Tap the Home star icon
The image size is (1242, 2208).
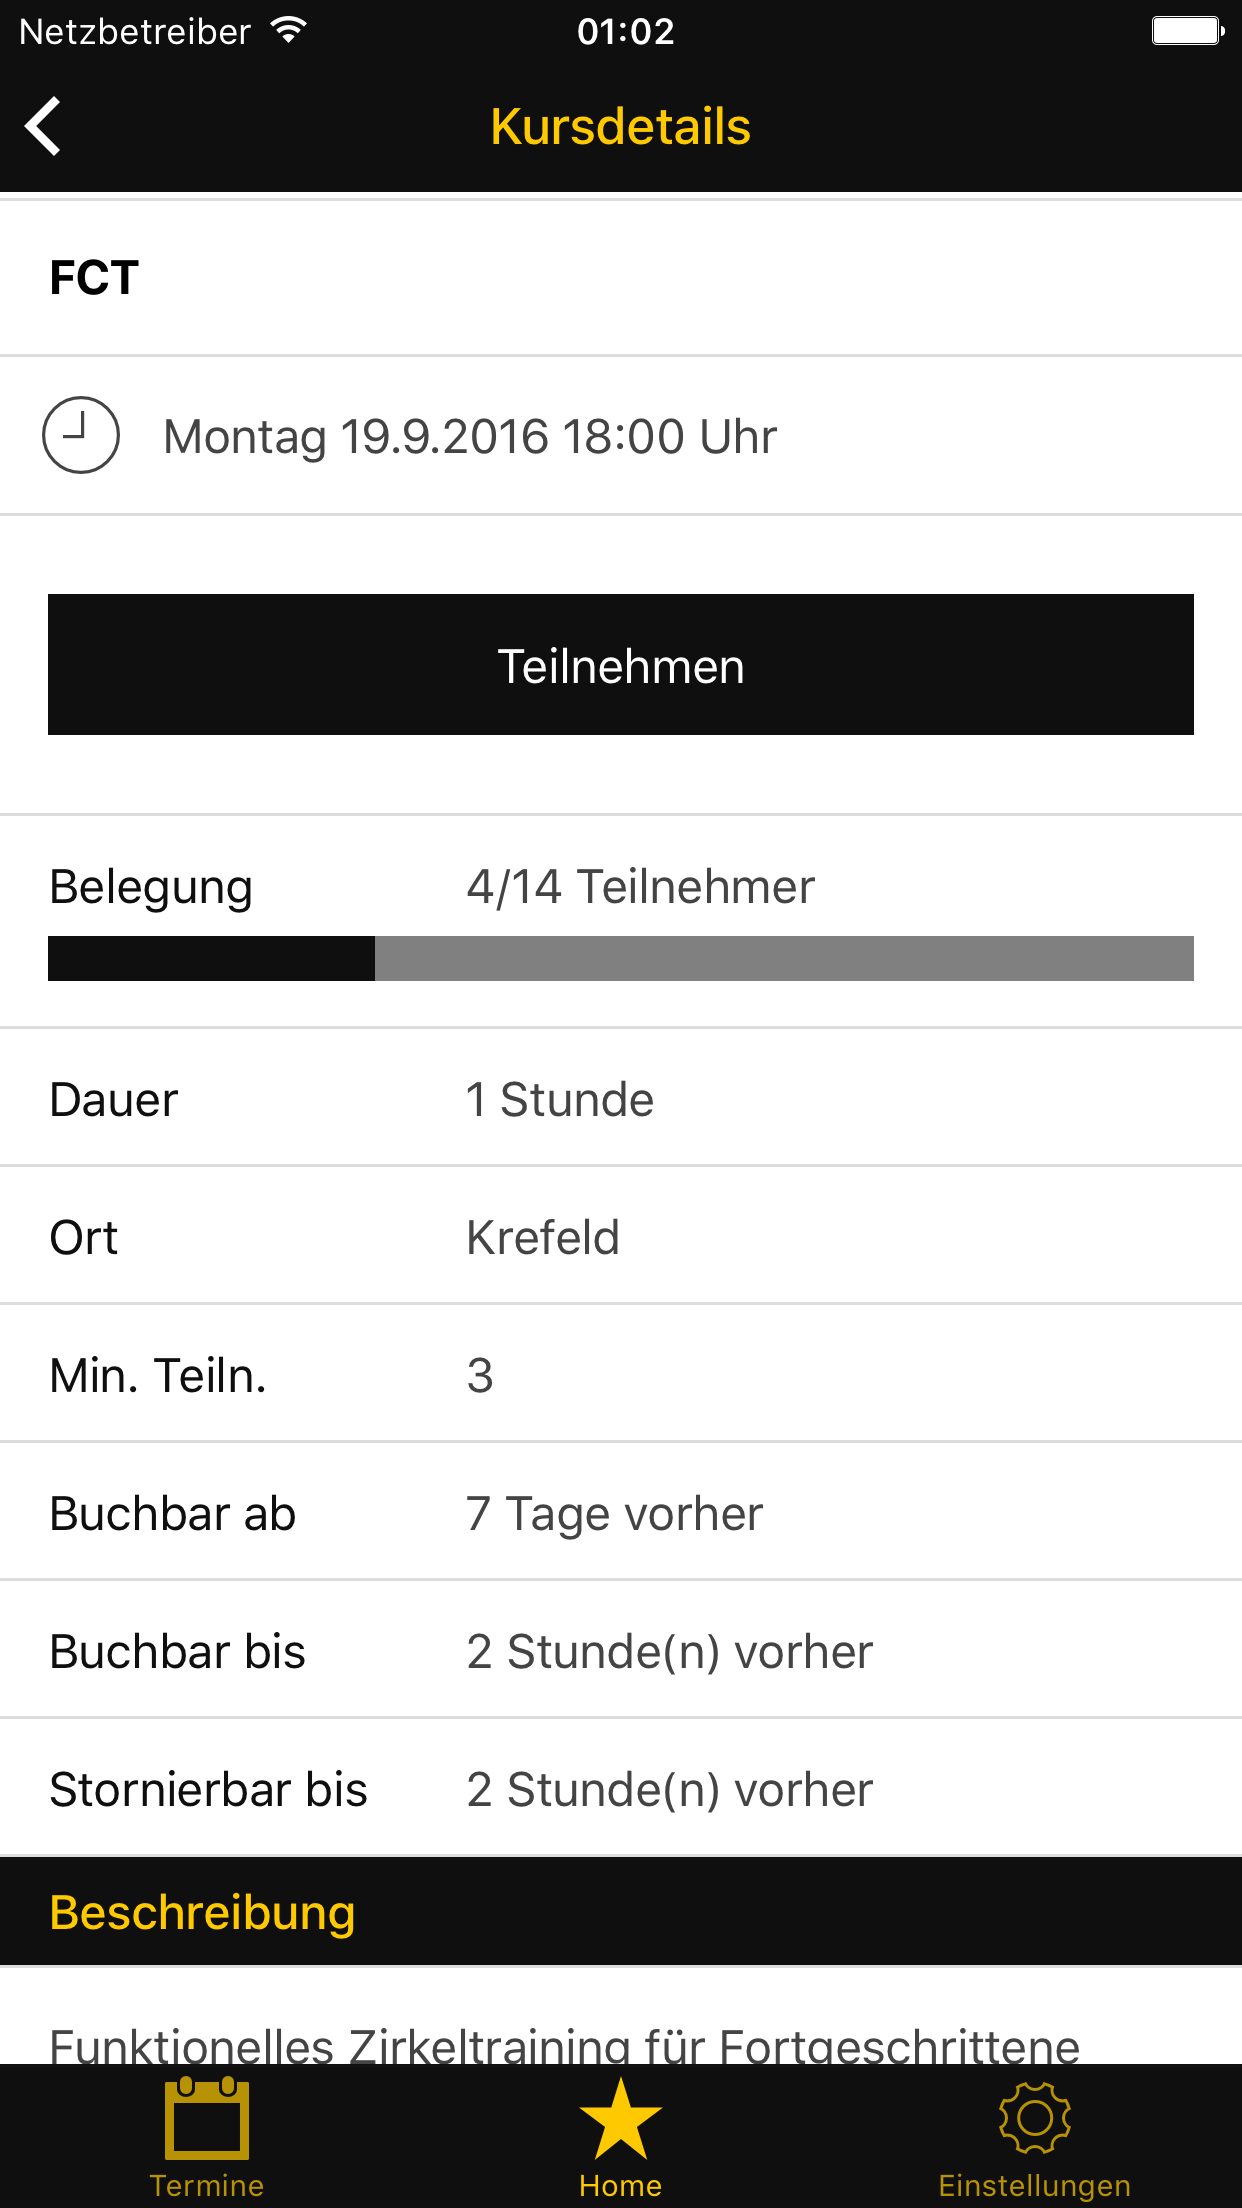[x=620, y=2120]
